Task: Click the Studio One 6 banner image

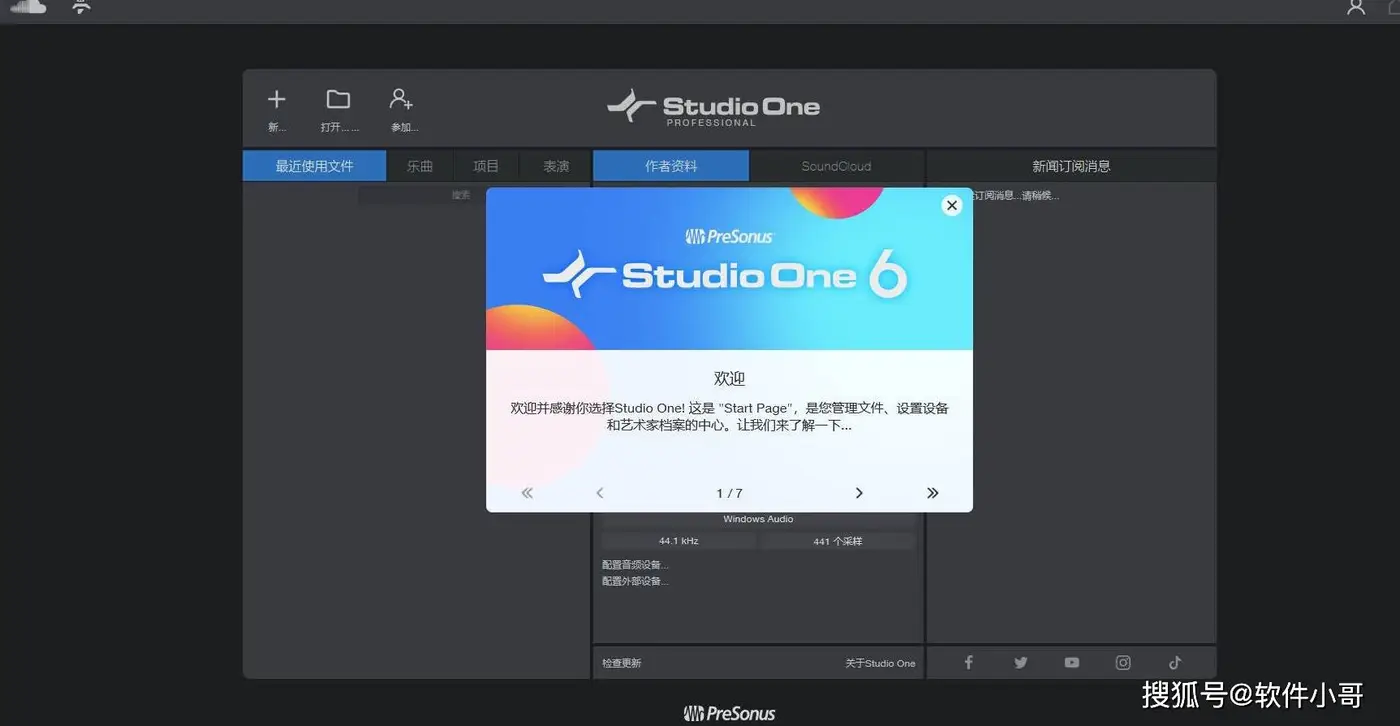Action: [730, 269]
